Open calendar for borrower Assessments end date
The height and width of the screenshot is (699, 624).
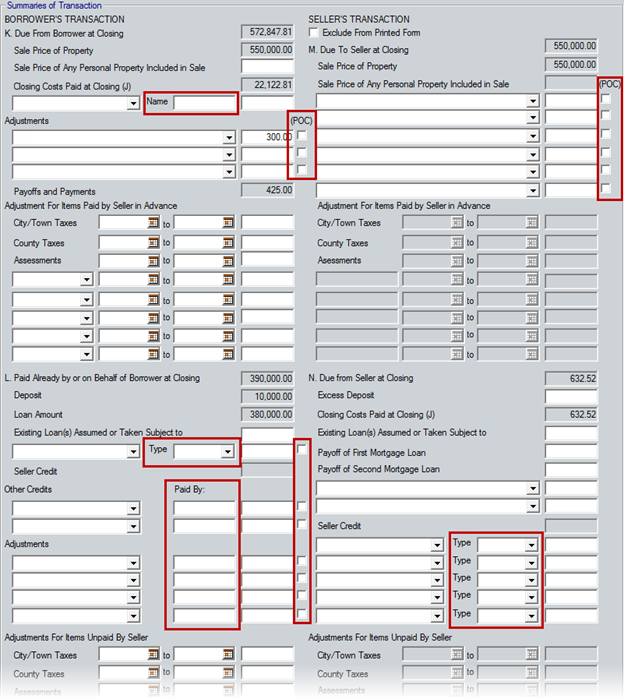point(228,261)
